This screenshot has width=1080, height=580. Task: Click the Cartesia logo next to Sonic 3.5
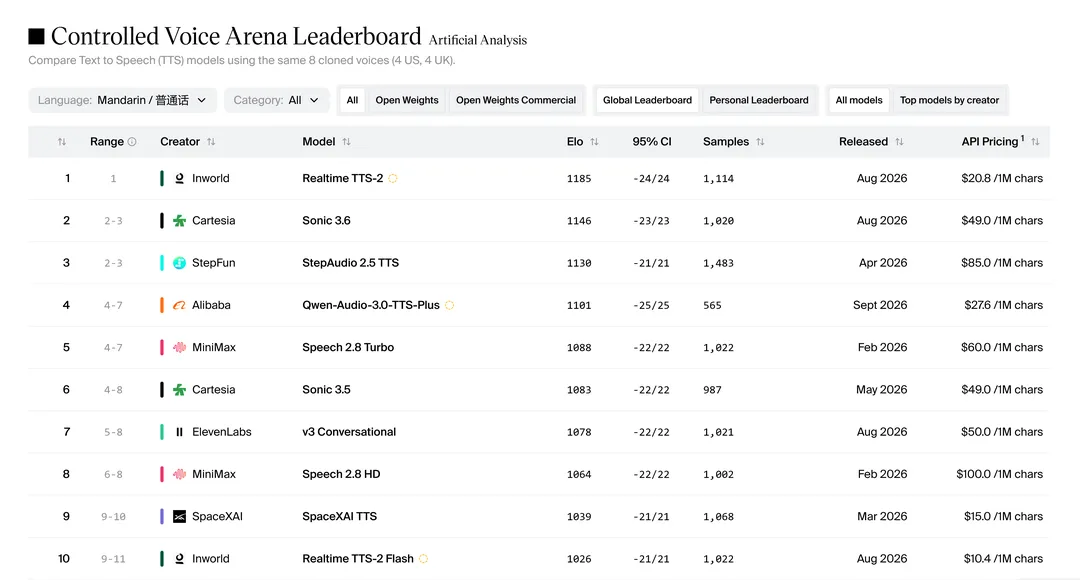click(179, 390)
